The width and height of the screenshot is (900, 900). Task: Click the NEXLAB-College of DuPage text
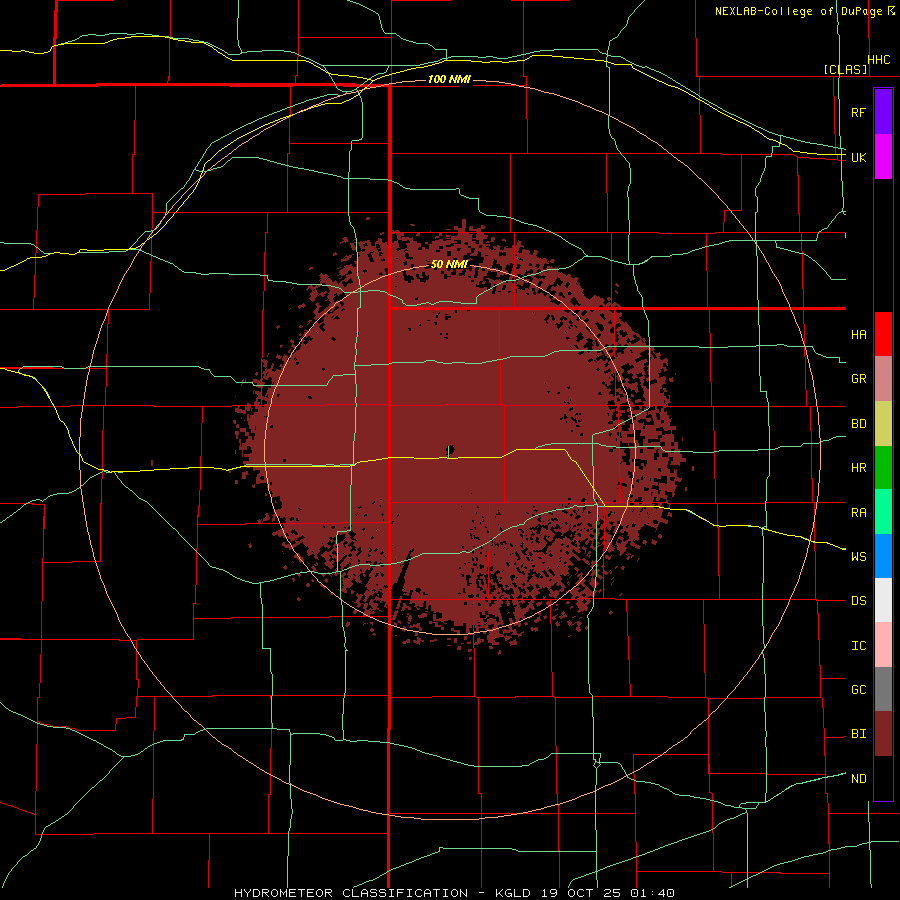click(x=798, y=11)
